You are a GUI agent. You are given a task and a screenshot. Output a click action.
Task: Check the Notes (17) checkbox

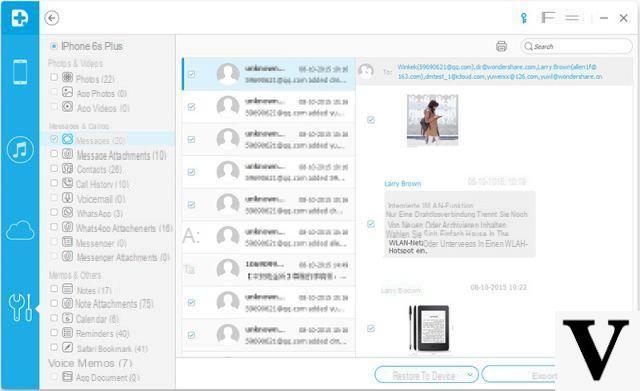tap(53, 289)
